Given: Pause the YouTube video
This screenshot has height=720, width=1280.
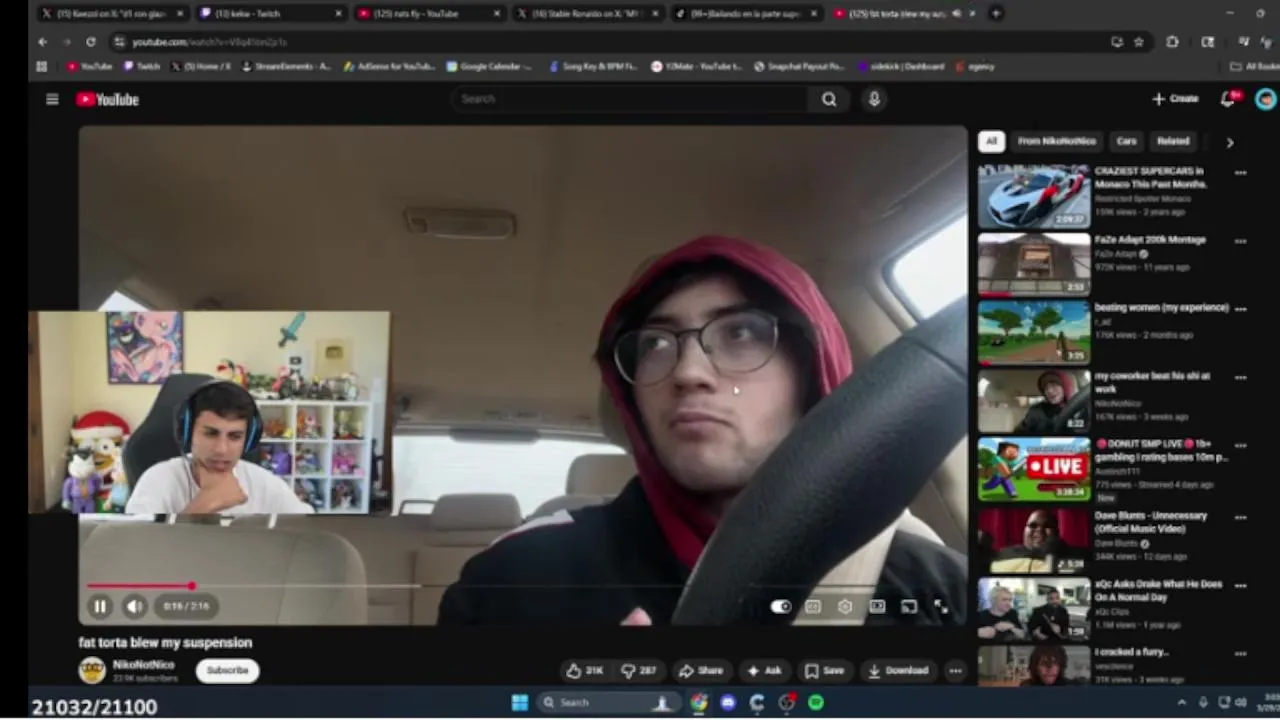Looking at the screenshot, I should (100, 606).
